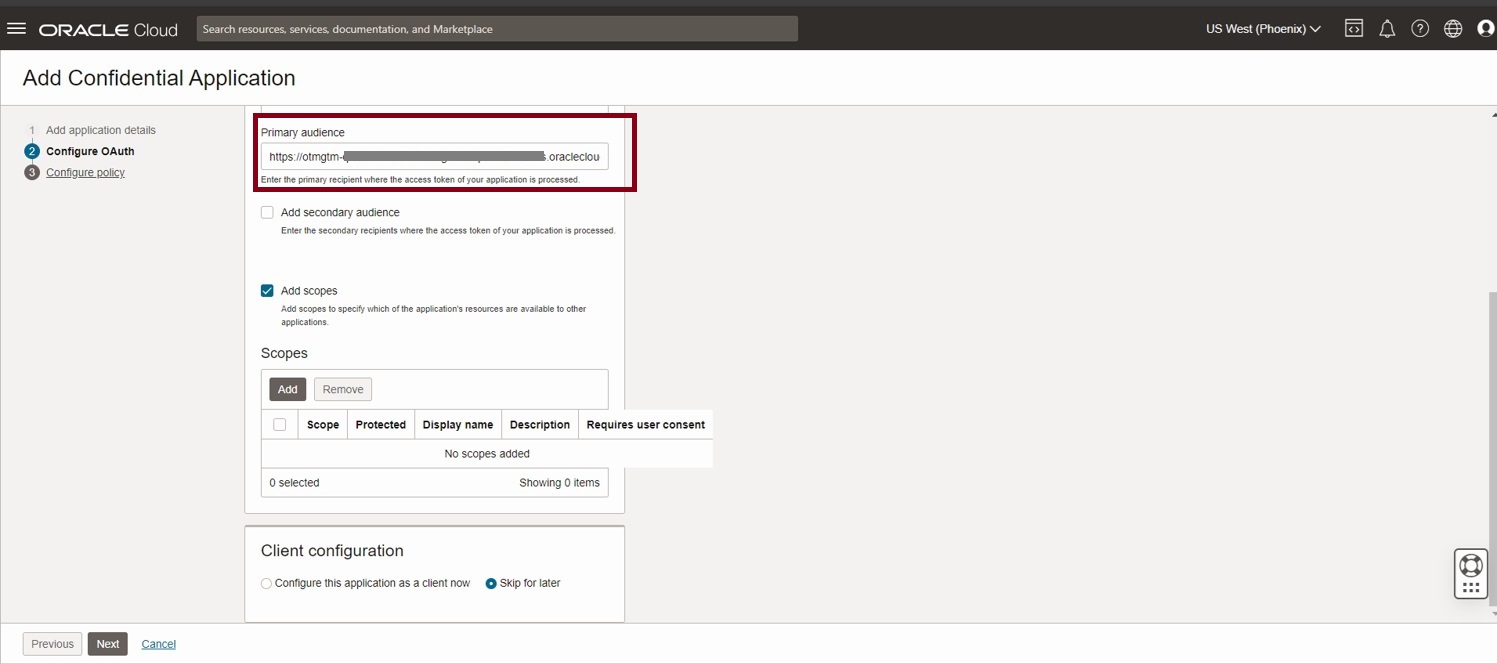Click the Next button
Viewport: 1497px width, 664px height.
coord(108,644)
